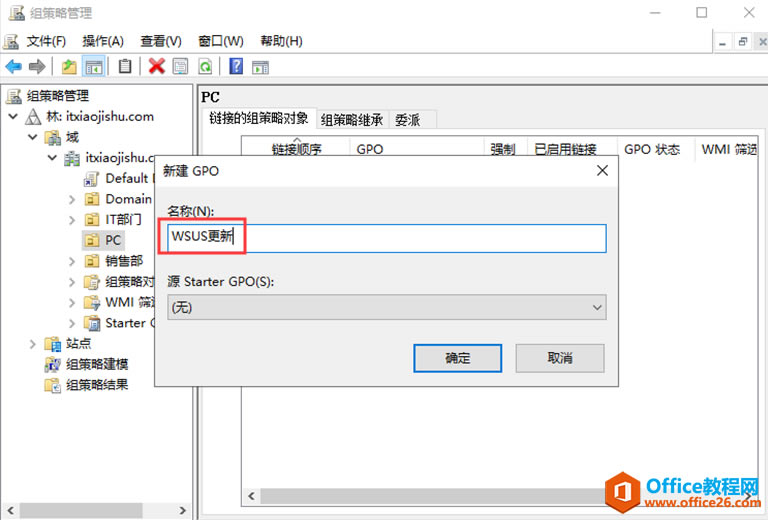768x520 pixels.
Task: Click the Group Policy Management app icon in title bar
Action: point(16,13)
